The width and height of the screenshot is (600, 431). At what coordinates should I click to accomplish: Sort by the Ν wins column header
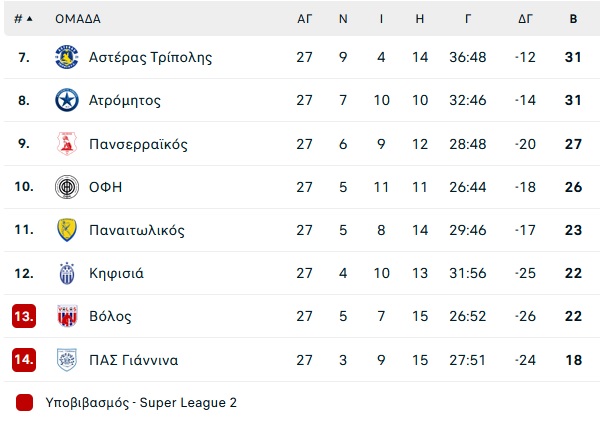343,19
